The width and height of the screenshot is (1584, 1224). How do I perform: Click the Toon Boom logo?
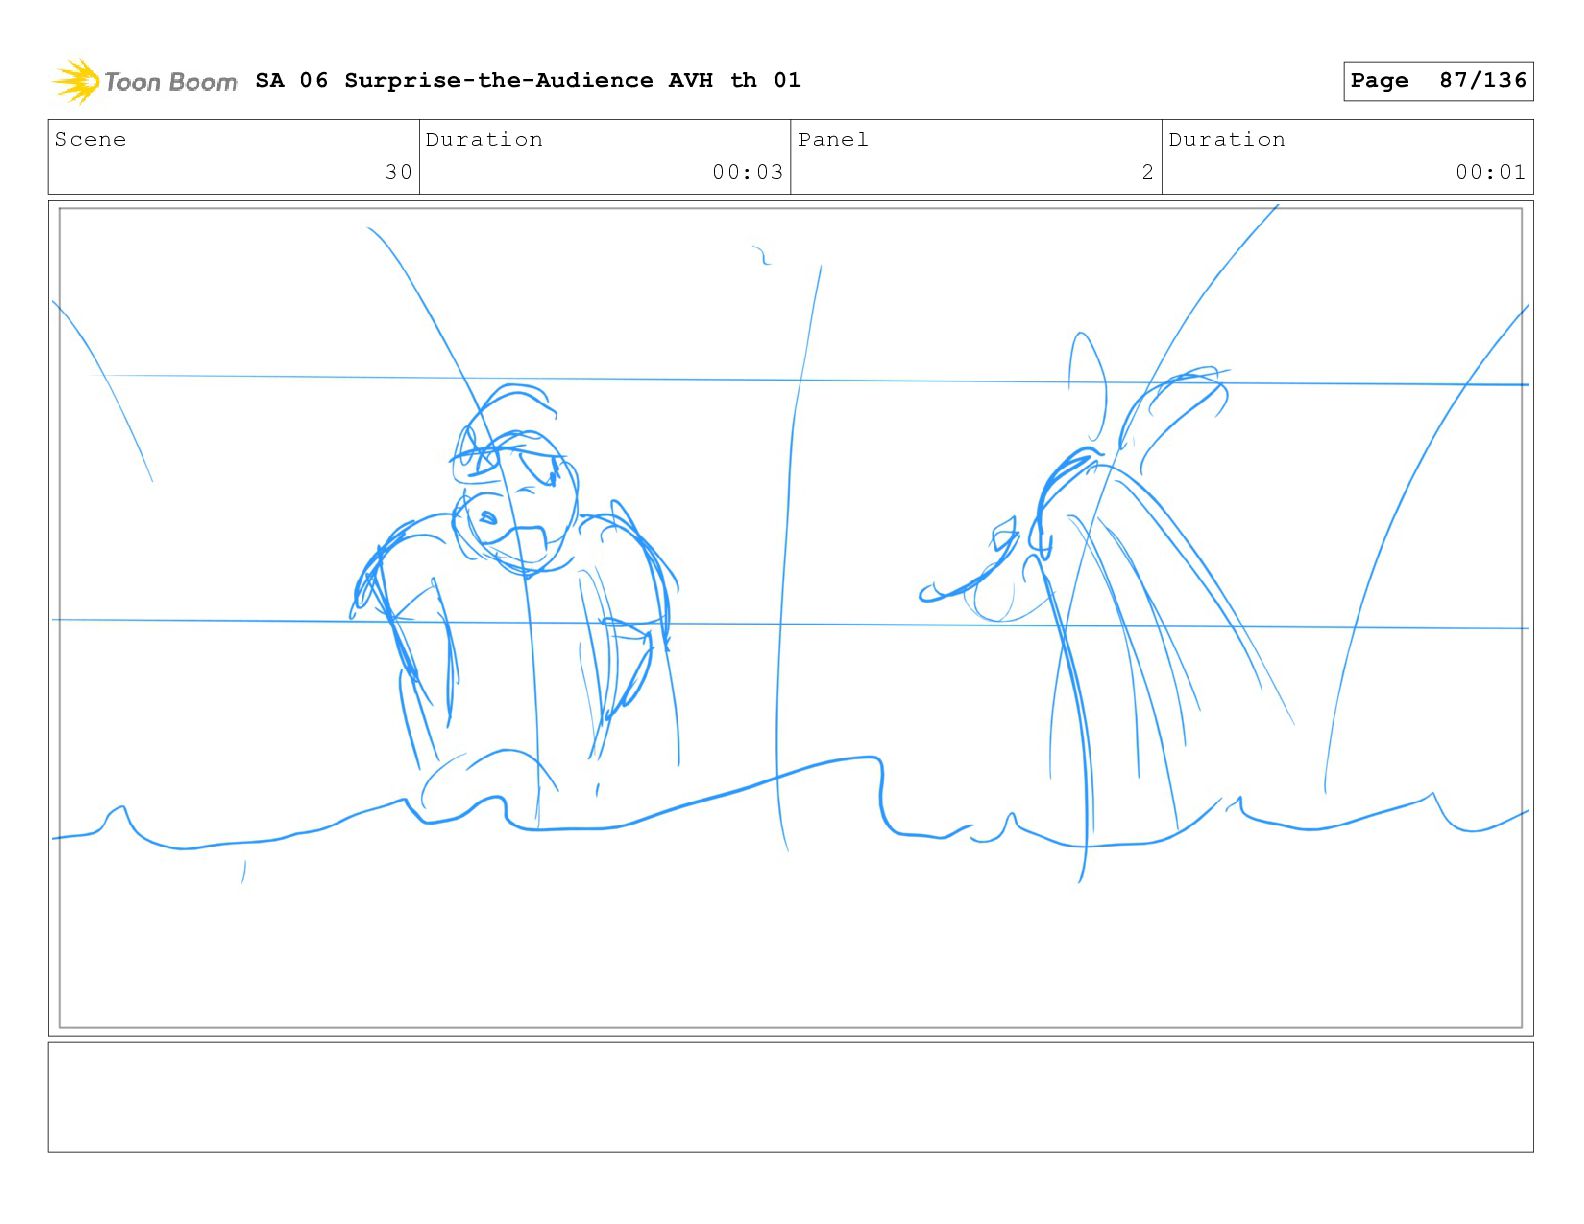pyautogui.click(x=145, y=81)
